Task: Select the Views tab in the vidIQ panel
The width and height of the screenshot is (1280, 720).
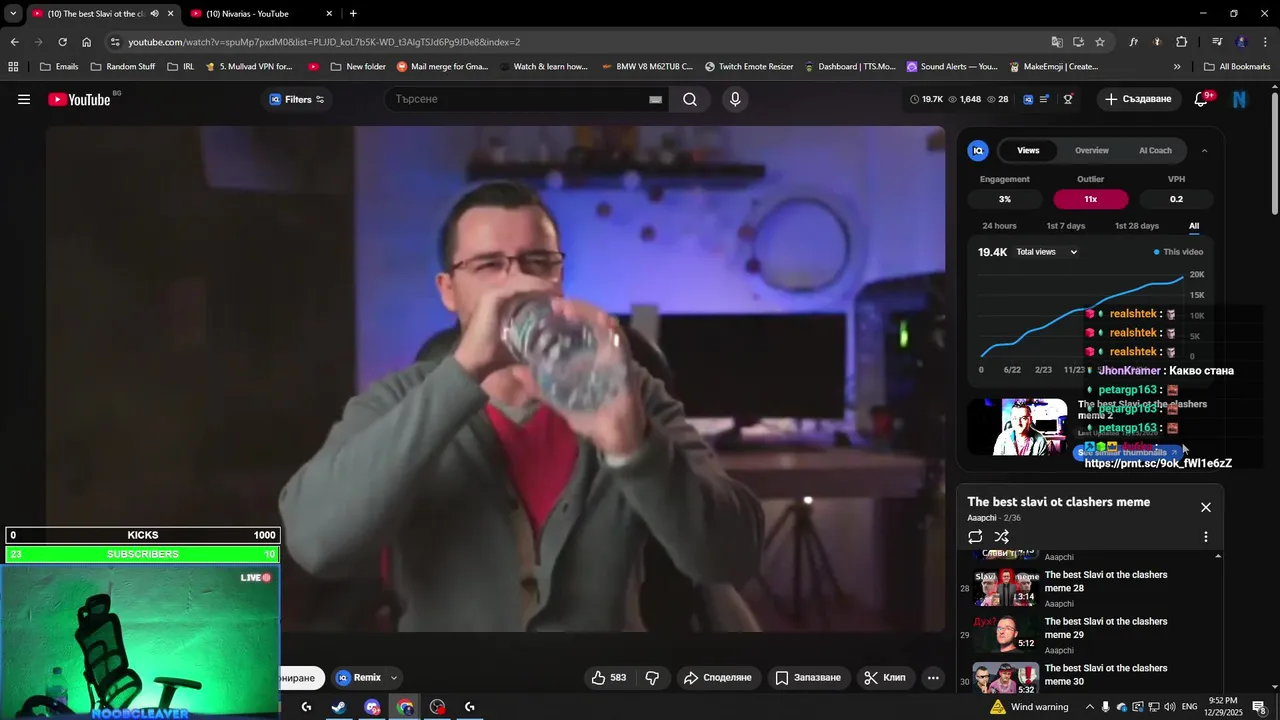Action: (1028, 150)
